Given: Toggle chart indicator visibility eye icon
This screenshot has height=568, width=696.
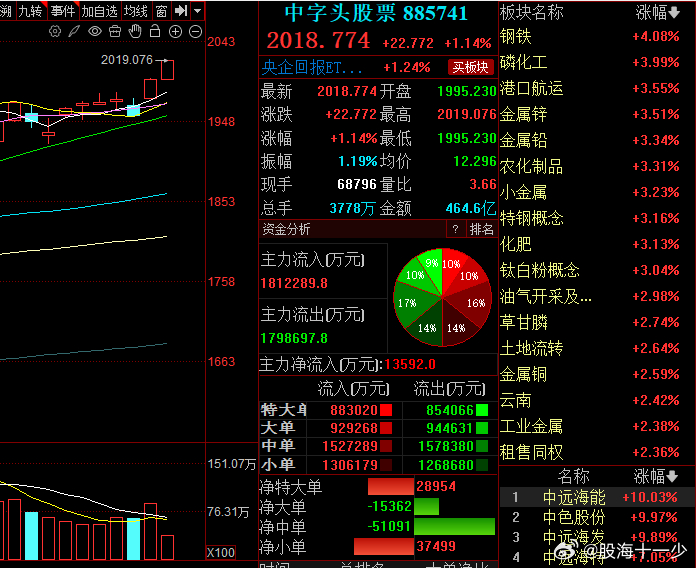Looking at the screenshot, I should pos(95,31).
